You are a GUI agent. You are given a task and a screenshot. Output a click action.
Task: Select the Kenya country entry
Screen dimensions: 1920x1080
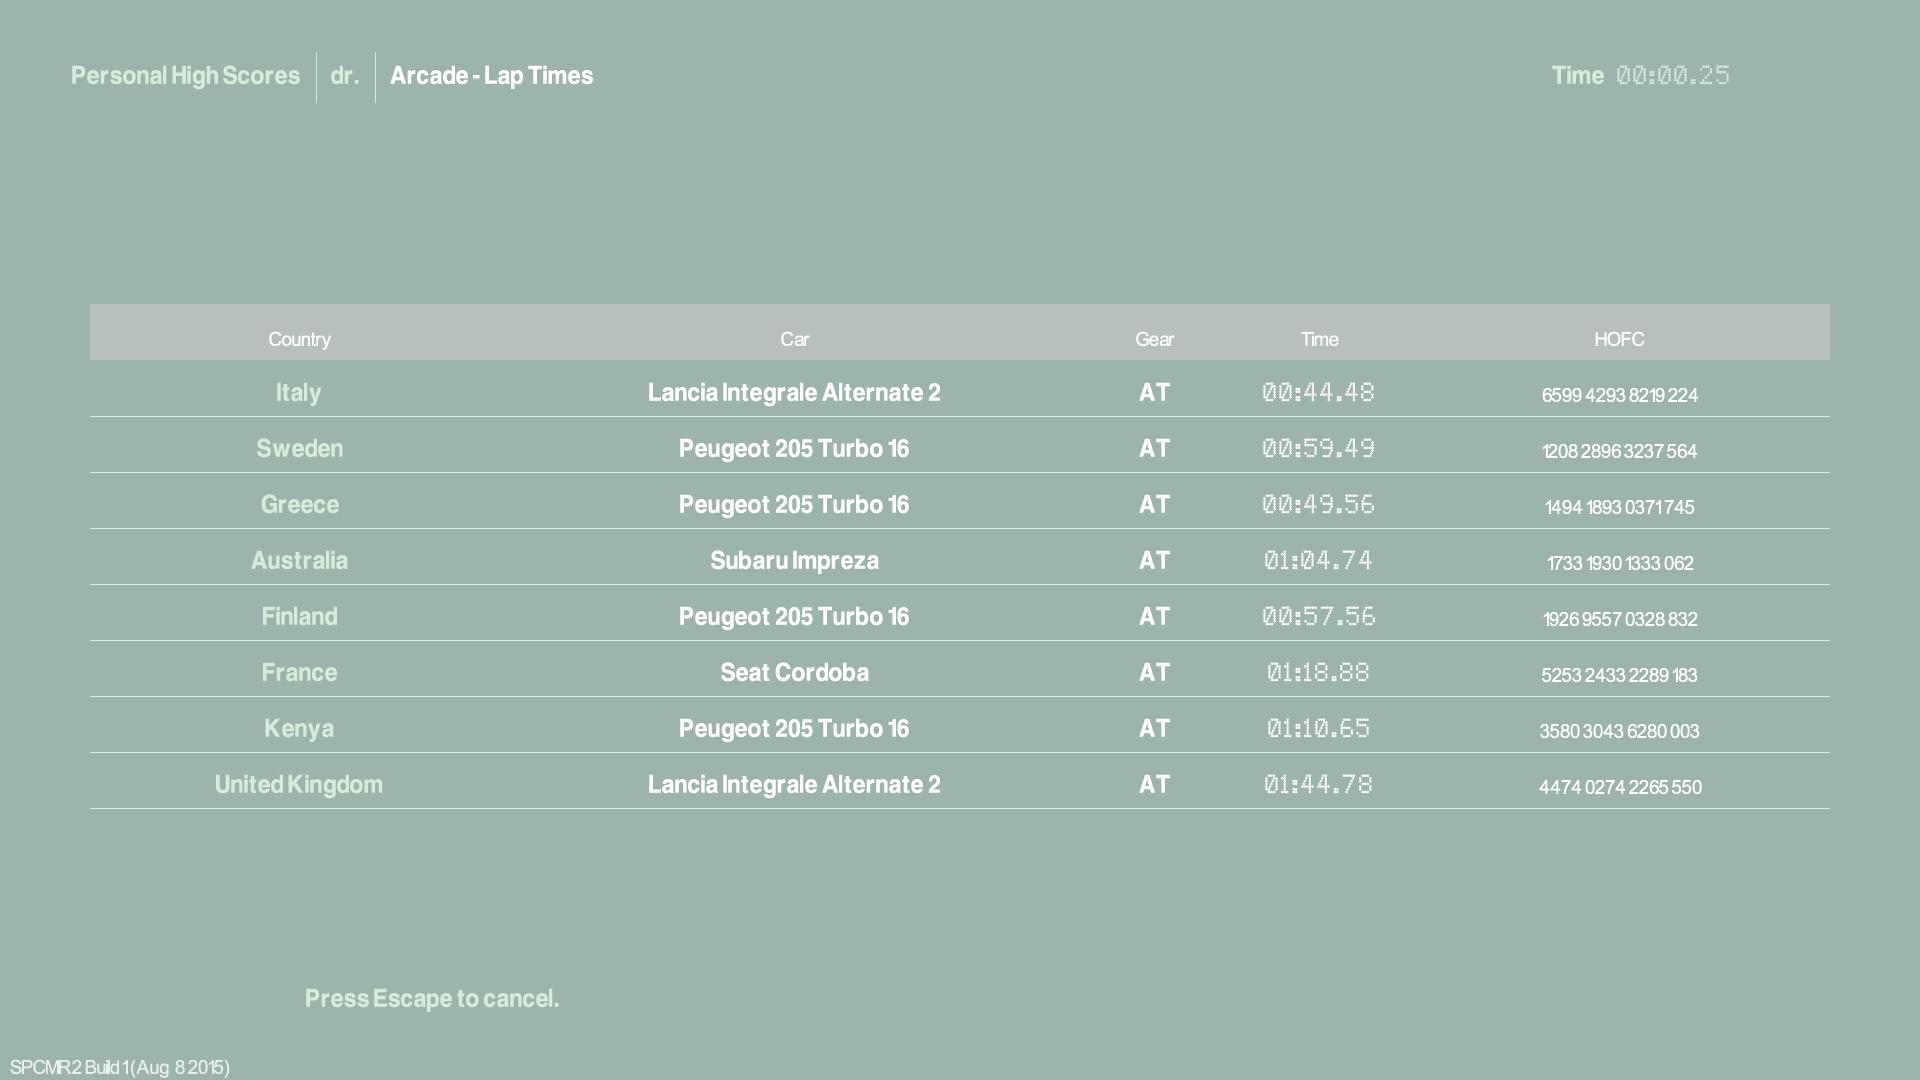(299, 728)
